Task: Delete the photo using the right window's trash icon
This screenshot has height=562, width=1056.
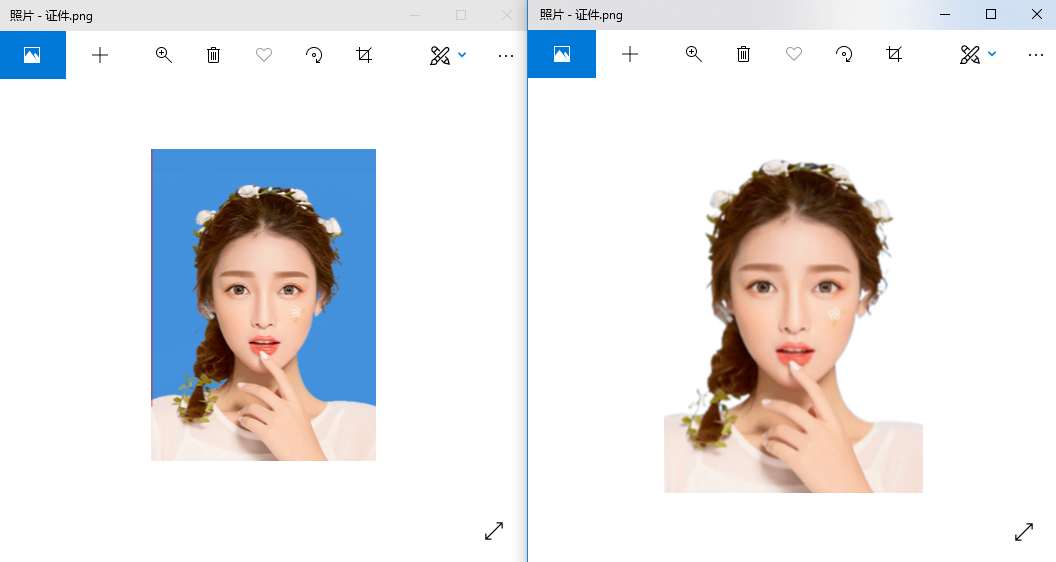Action: click(743, 55)
